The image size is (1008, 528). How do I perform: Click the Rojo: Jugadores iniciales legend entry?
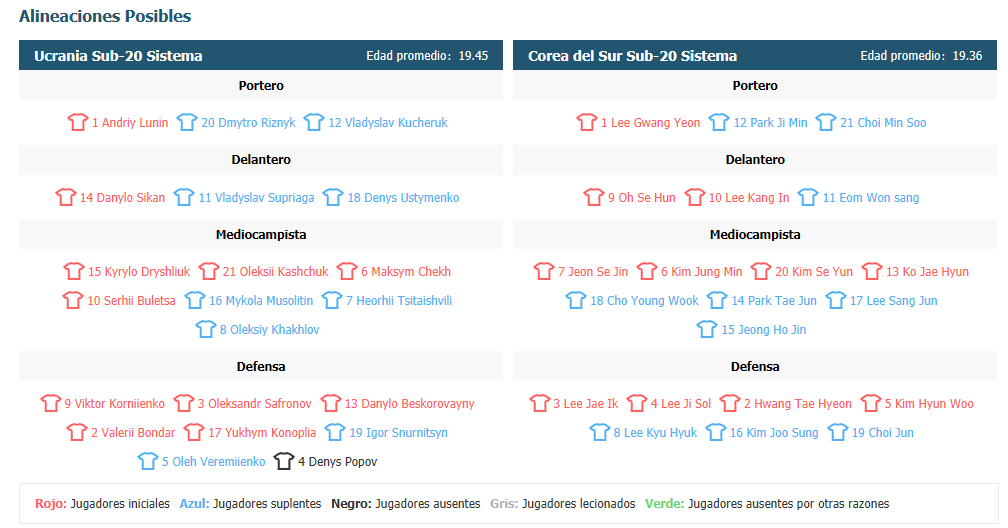102,504
